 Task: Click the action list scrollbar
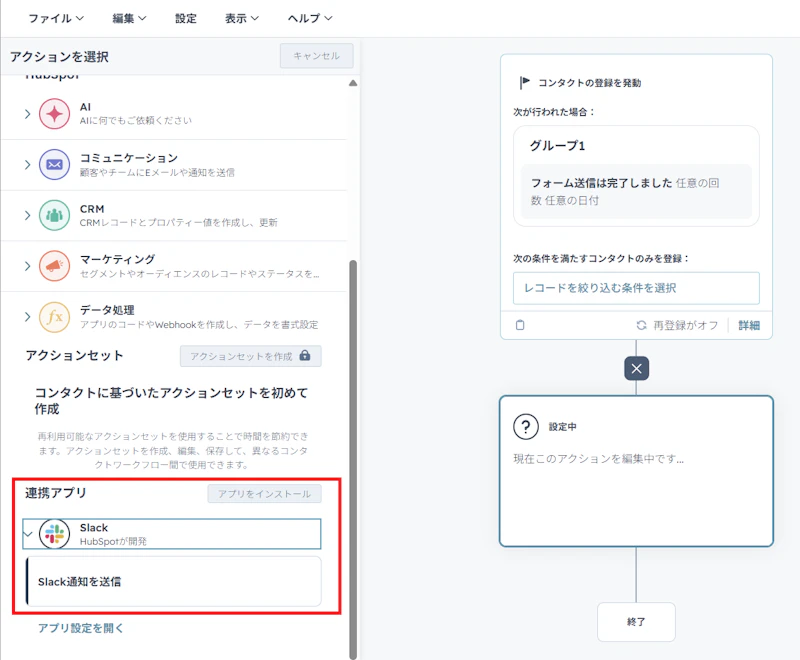click(x=353, y=459)
